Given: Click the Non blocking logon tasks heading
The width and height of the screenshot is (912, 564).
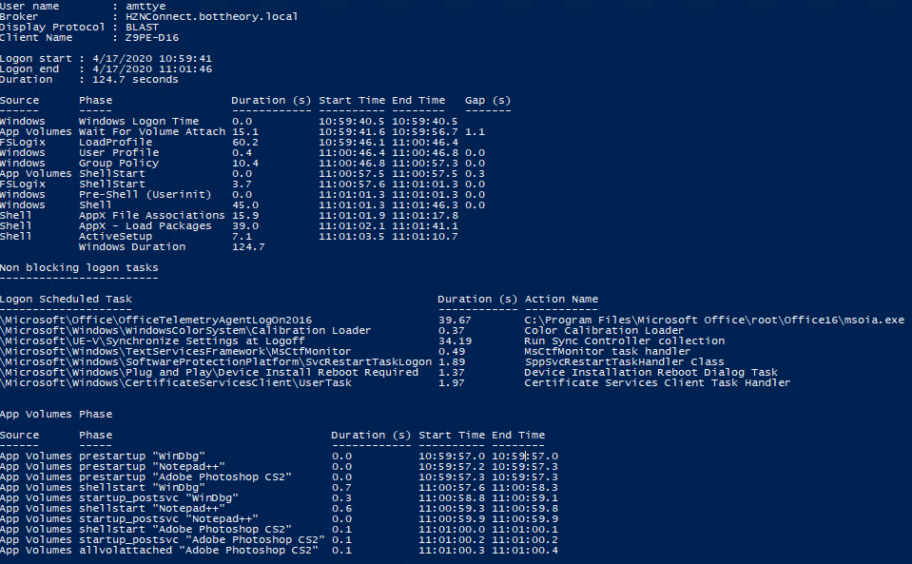Looking at the screenshot, I should point(79,268).
